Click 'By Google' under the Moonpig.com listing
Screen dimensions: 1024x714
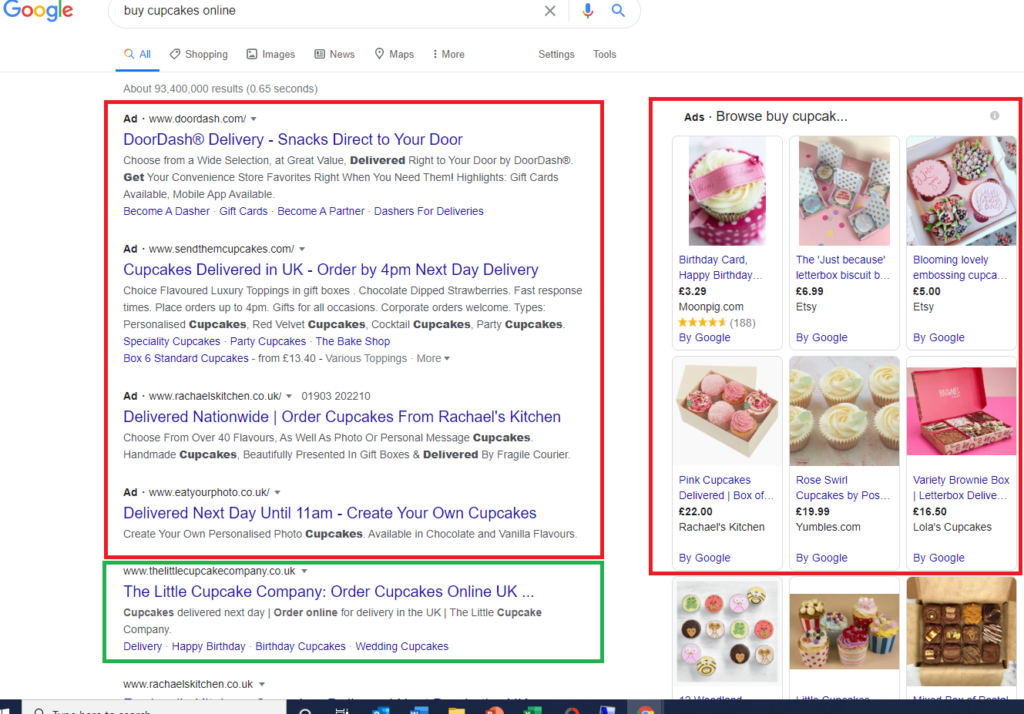tap(704, 337)
